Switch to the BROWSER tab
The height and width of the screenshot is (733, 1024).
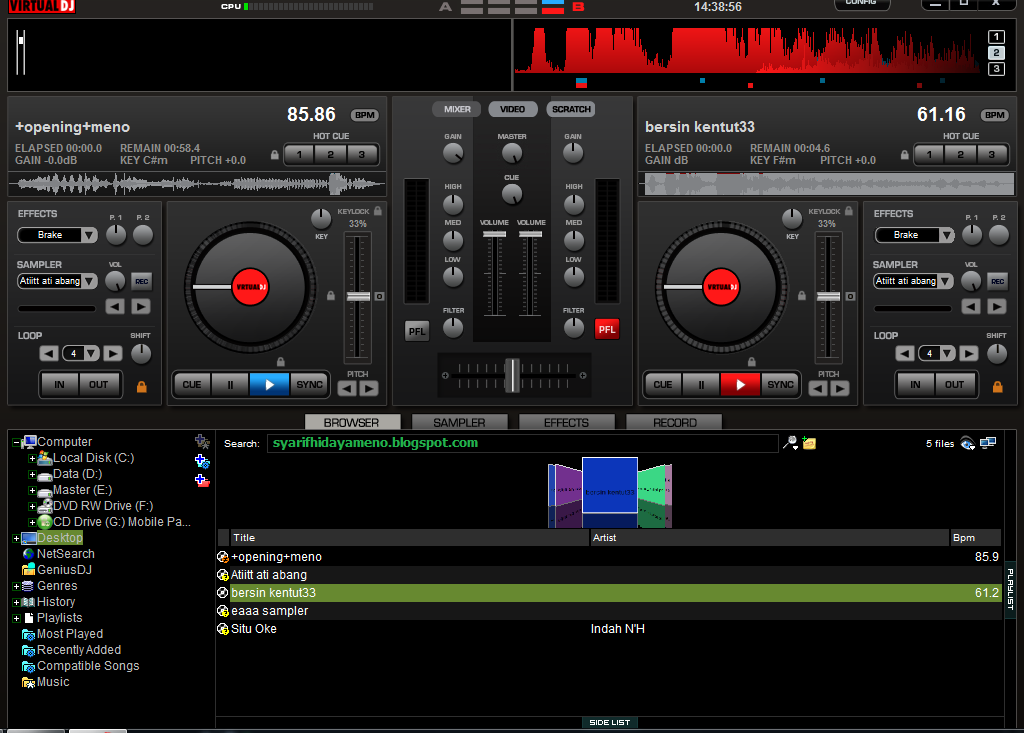coord(351,423)
